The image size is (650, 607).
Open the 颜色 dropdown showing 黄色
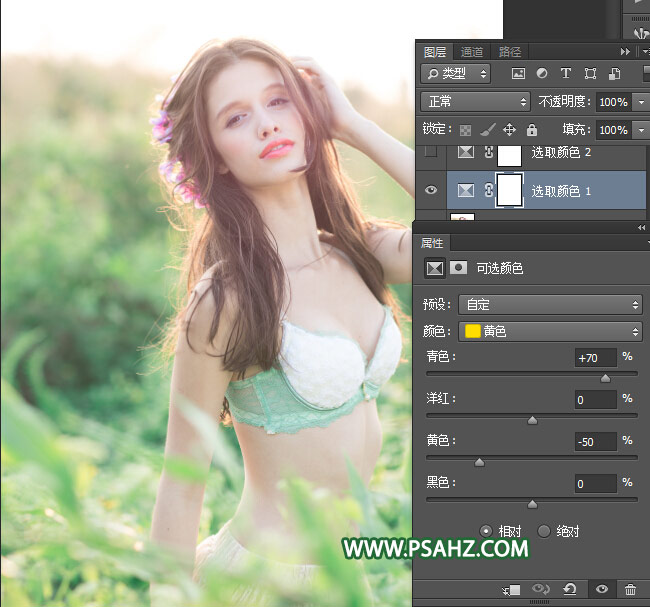tap(549, 331)
